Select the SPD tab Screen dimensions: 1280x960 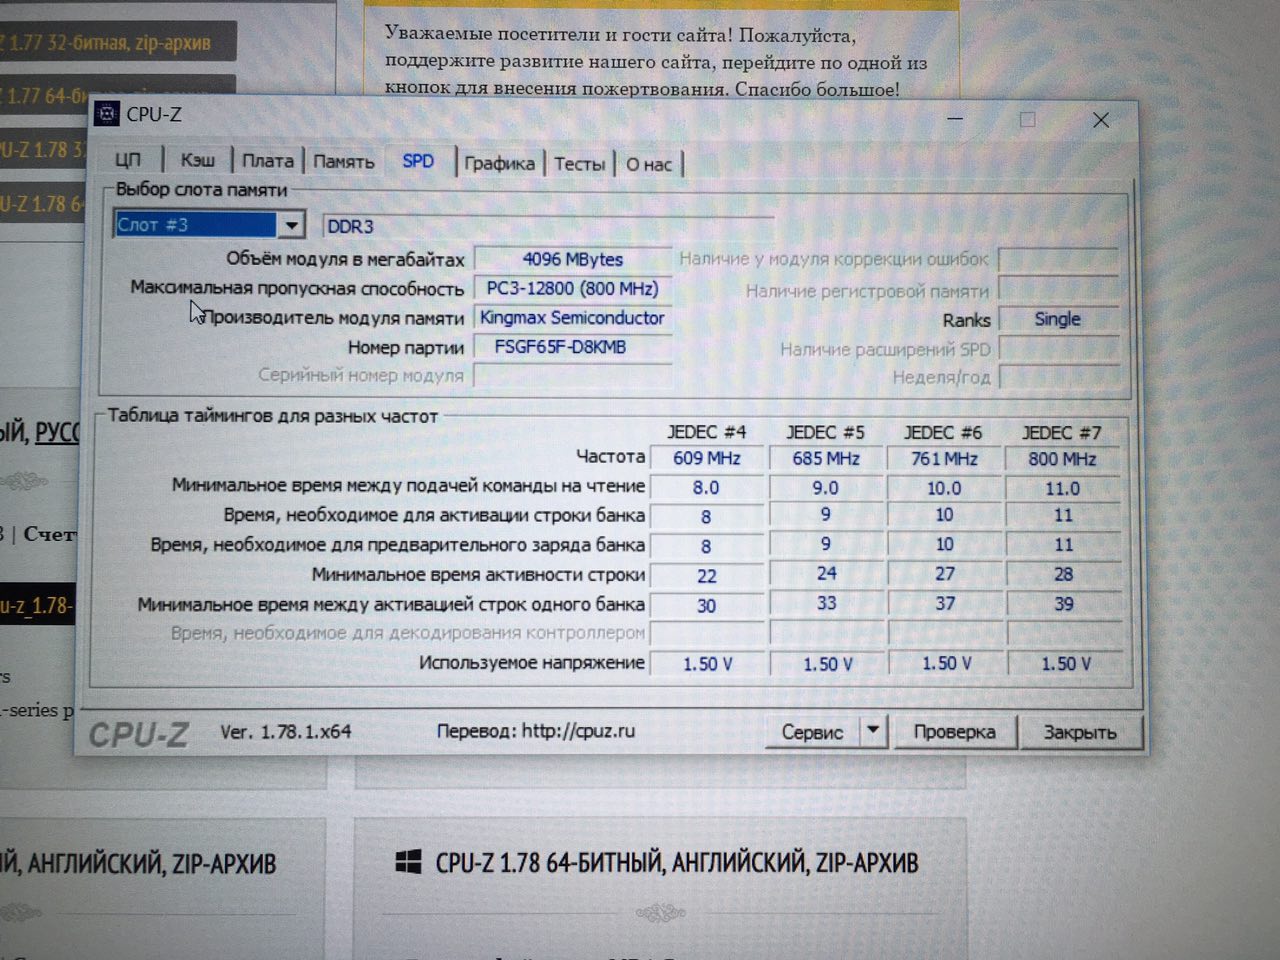(x=418, y=161)
